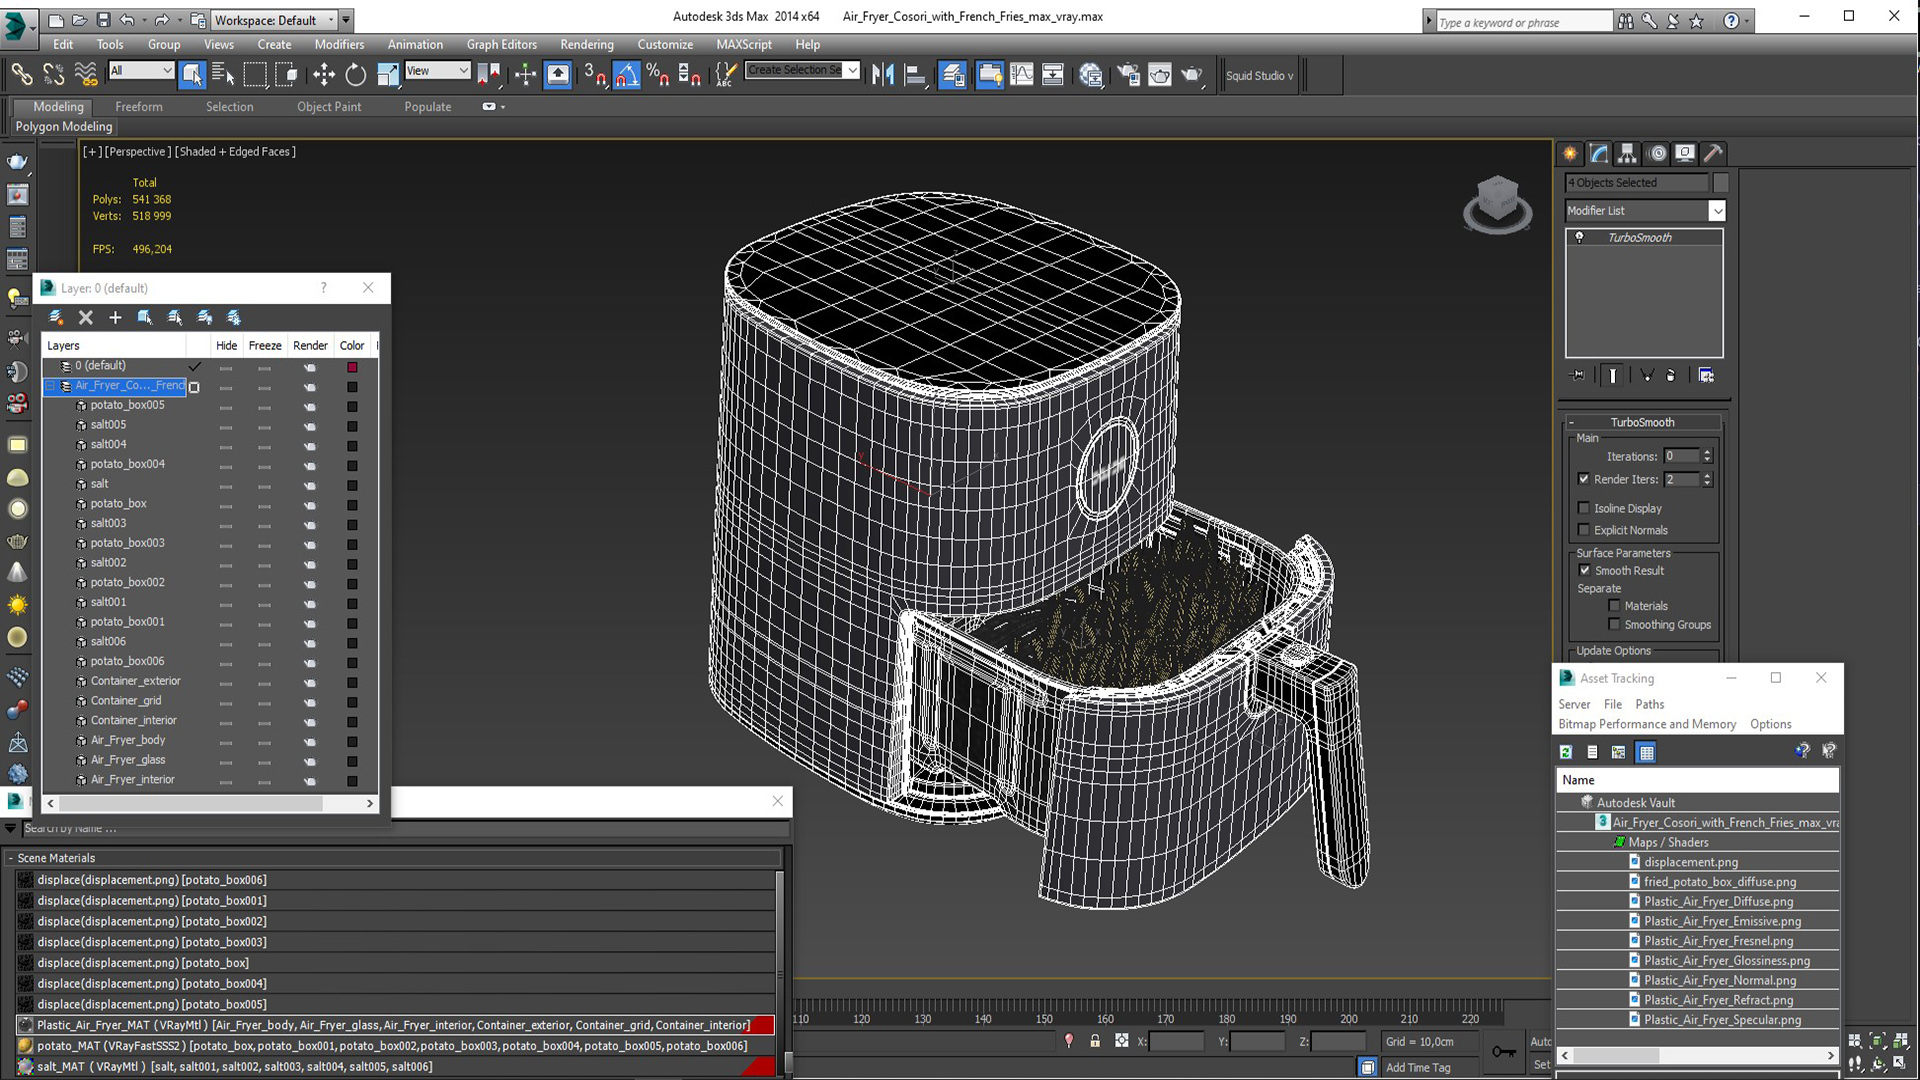Toggle Smooth Result checkbox
The width and height of the screenshot is (1920, 1080).
[x=1584, y=570]
